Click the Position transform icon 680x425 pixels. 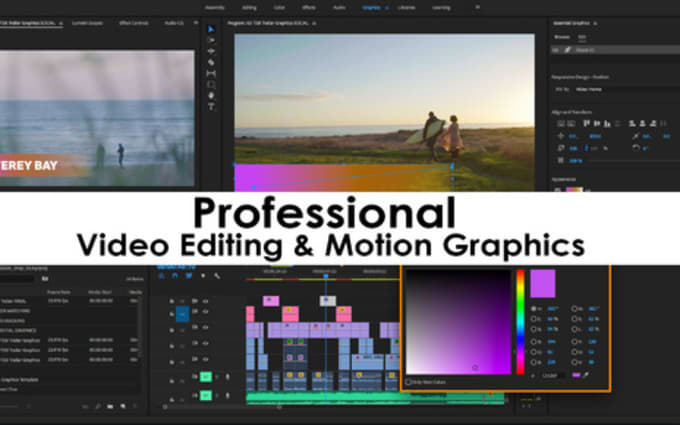point(560,136)
